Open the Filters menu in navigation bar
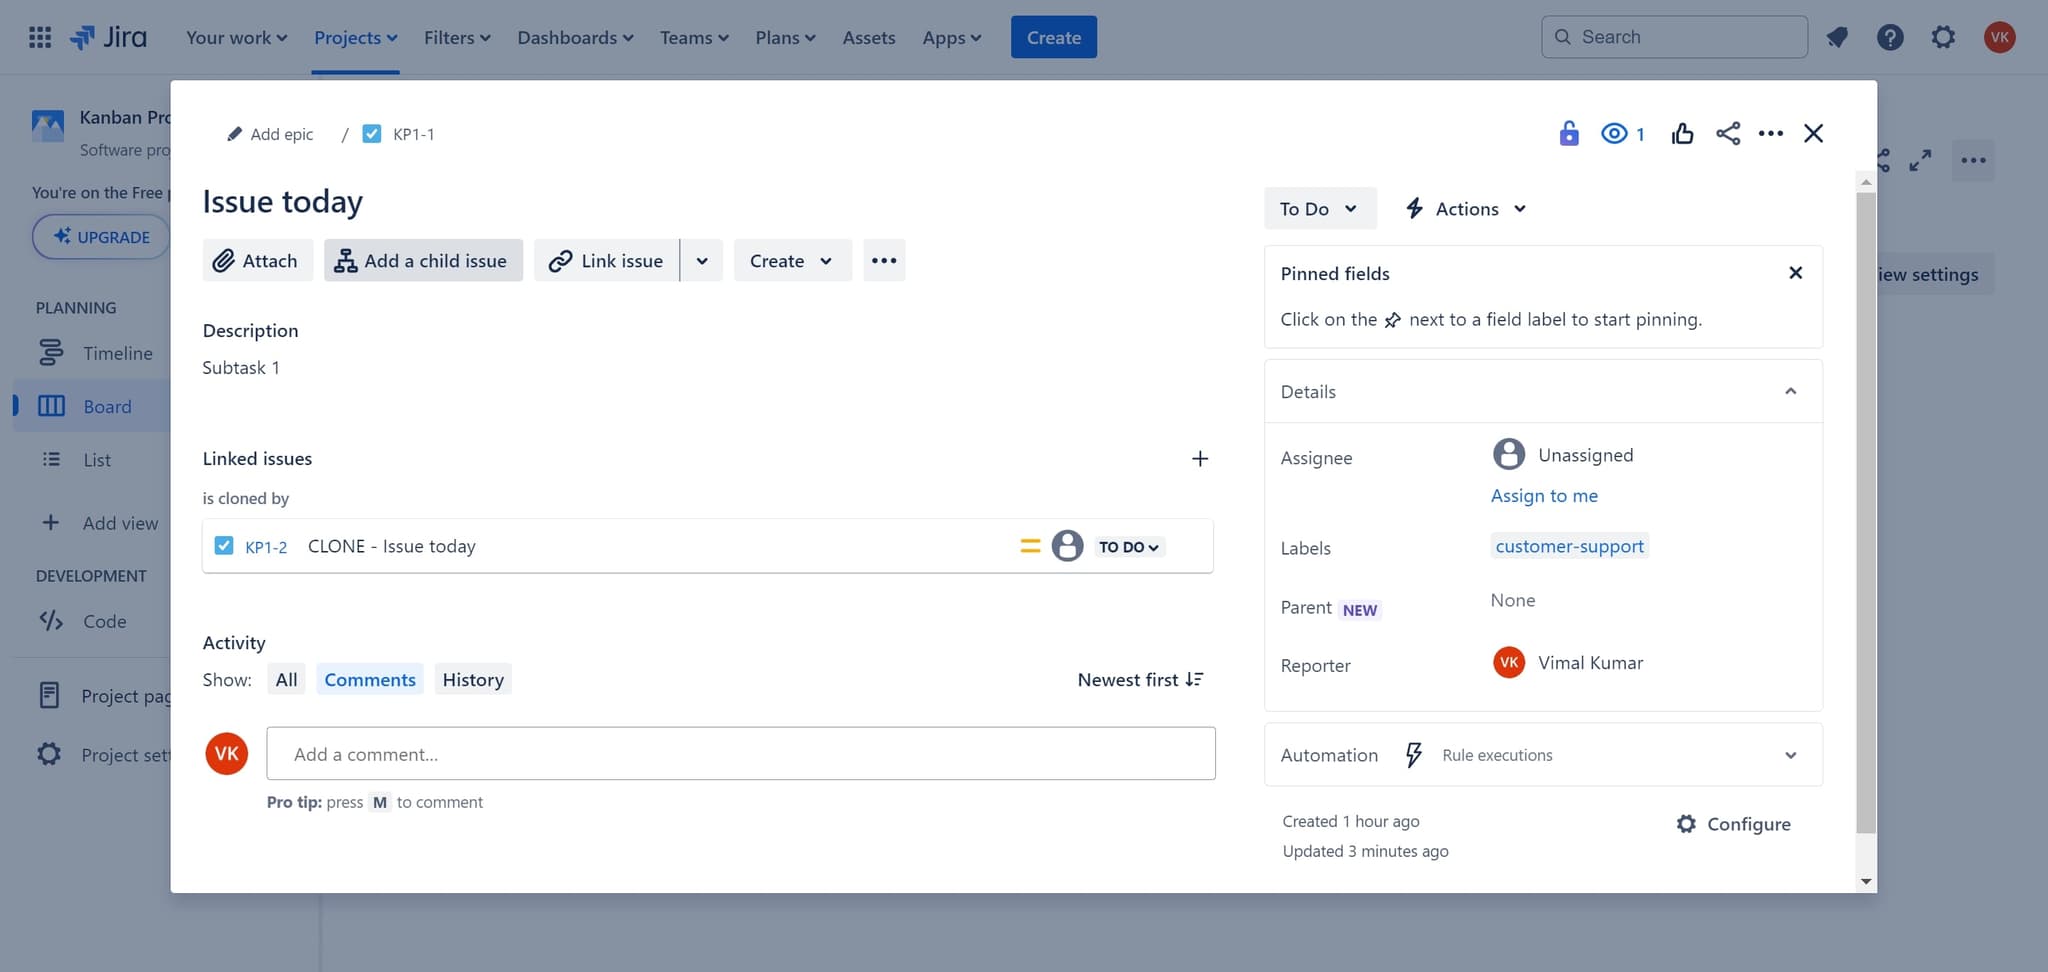Image resolution: width=2048 pixels, height=972 pixels. pos(457,37)
